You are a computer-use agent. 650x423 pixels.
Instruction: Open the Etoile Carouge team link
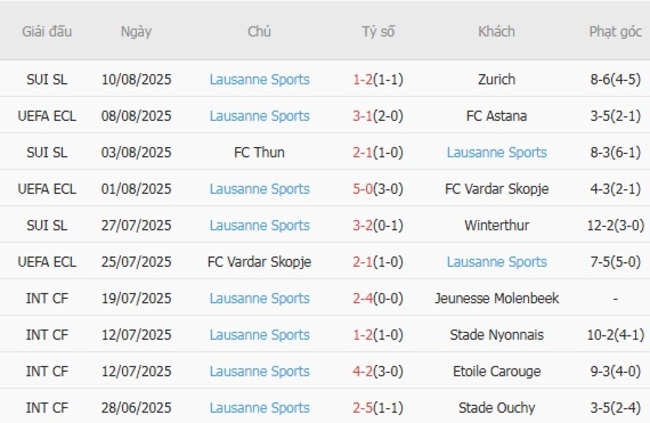(x=496, y=371)
